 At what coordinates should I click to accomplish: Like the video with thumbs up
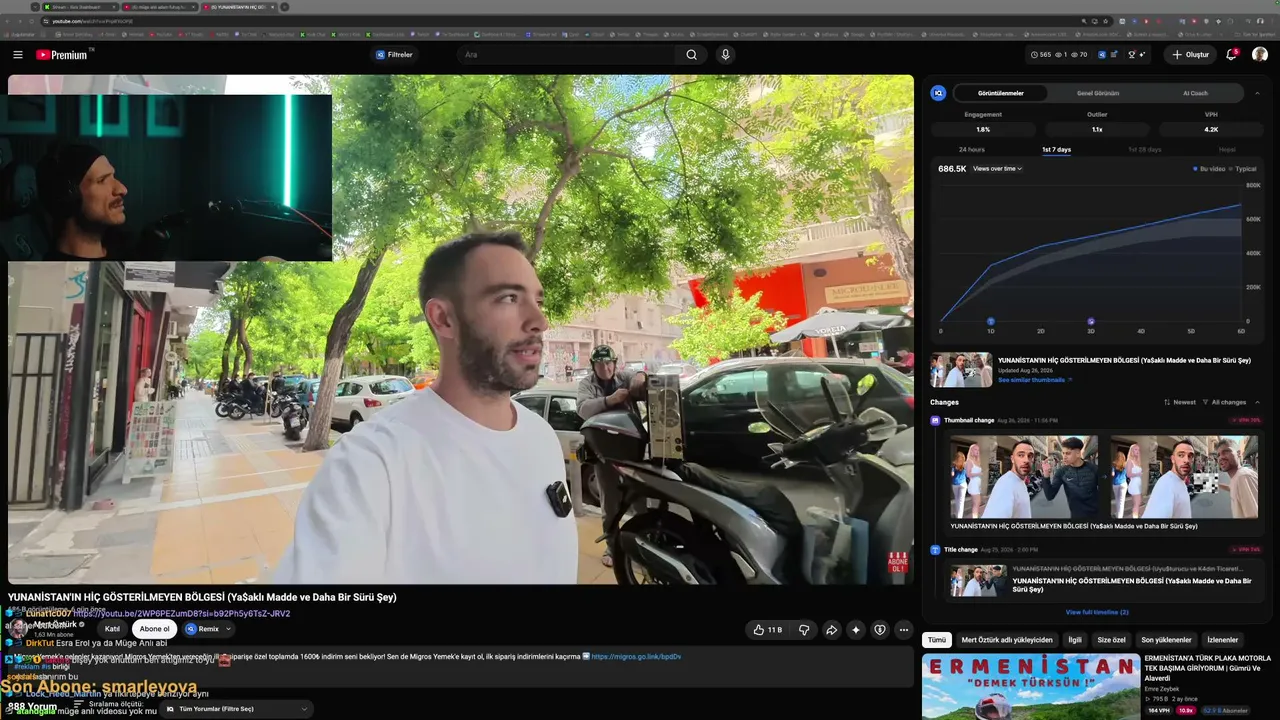768,630
